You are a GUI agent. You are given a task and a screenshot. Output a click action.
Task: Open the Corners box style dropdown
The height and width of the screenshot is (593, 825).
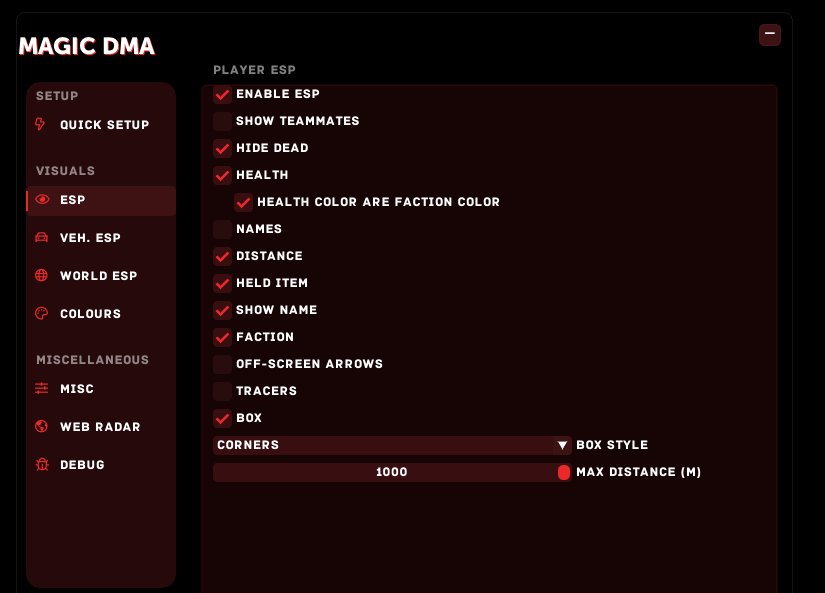pos(392,445)
